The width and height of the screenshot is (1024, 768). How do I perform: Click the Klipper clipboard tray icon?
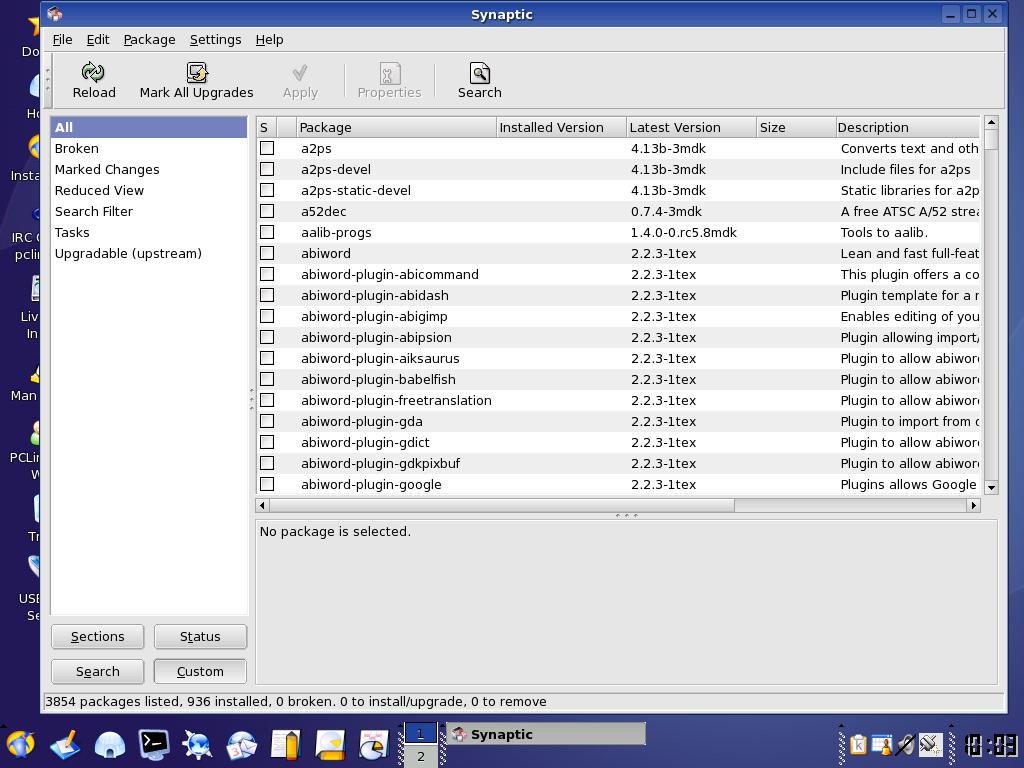[858, 744]
